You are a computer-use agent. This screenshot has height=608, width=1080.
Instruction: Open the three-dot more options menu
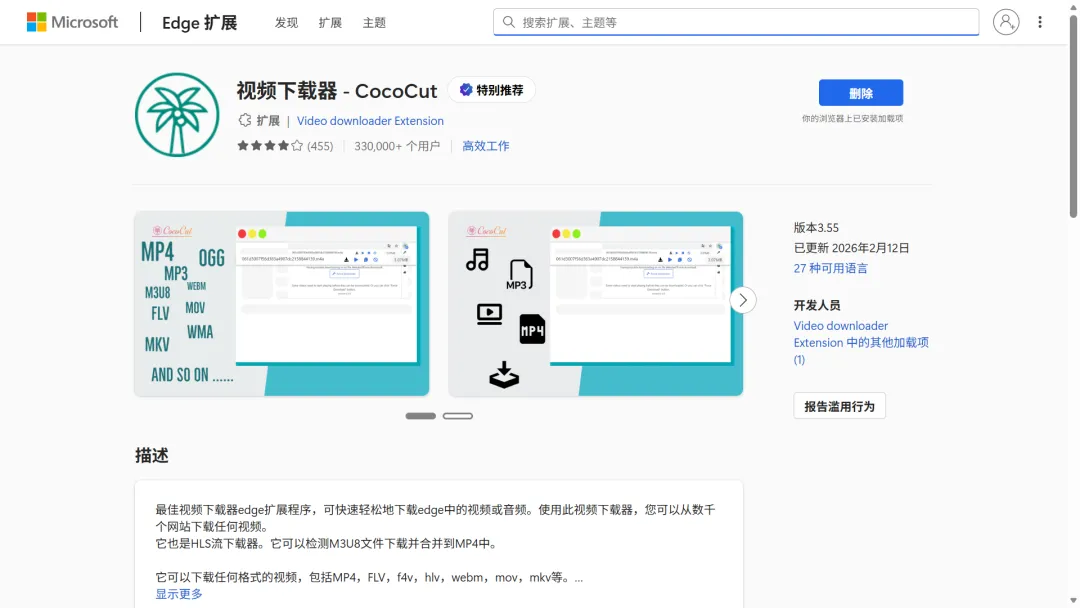1039,22
